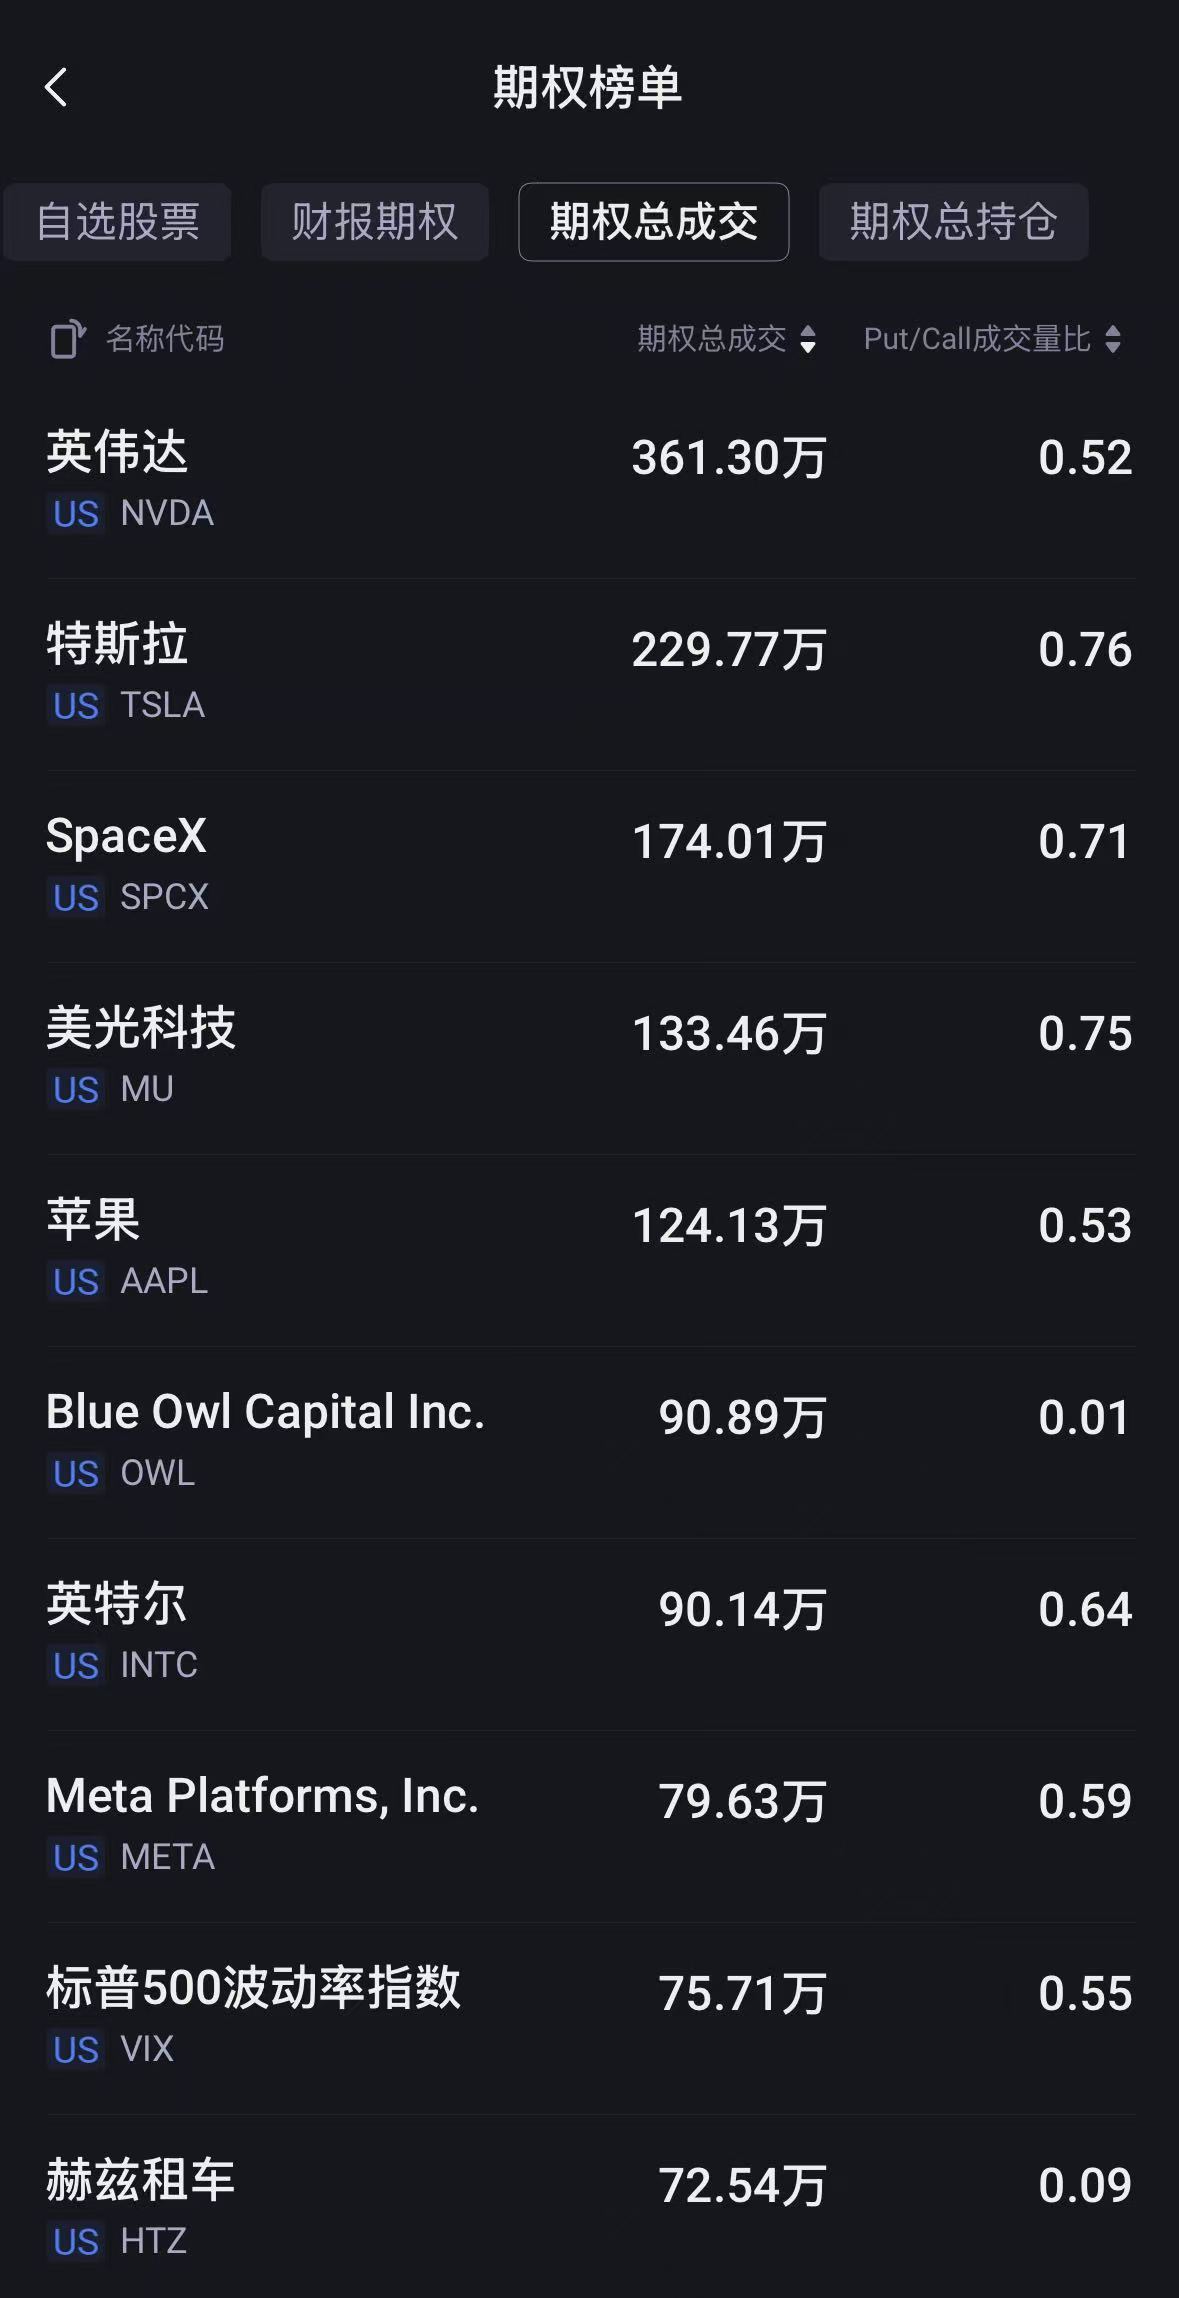Open 特斯拉 TSLA options entry
The height and width of the screenshot is (2298, 1179).
(590, 675)
